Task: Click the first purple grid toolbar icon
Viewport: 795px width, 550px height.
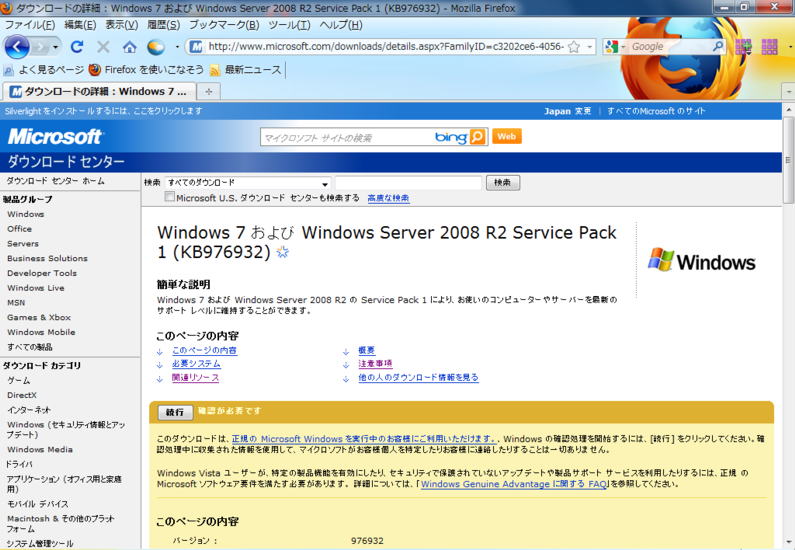Action: (743, 47)
